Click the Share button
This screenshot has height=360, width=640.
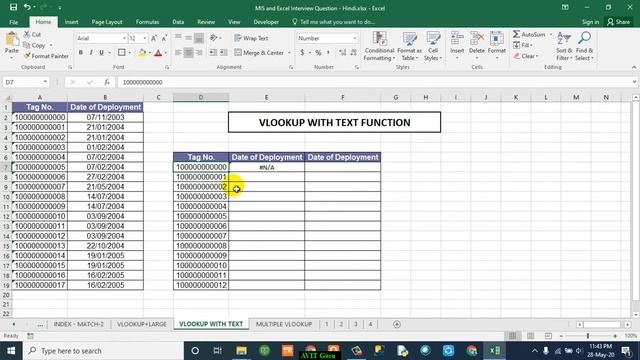point(618,22)
